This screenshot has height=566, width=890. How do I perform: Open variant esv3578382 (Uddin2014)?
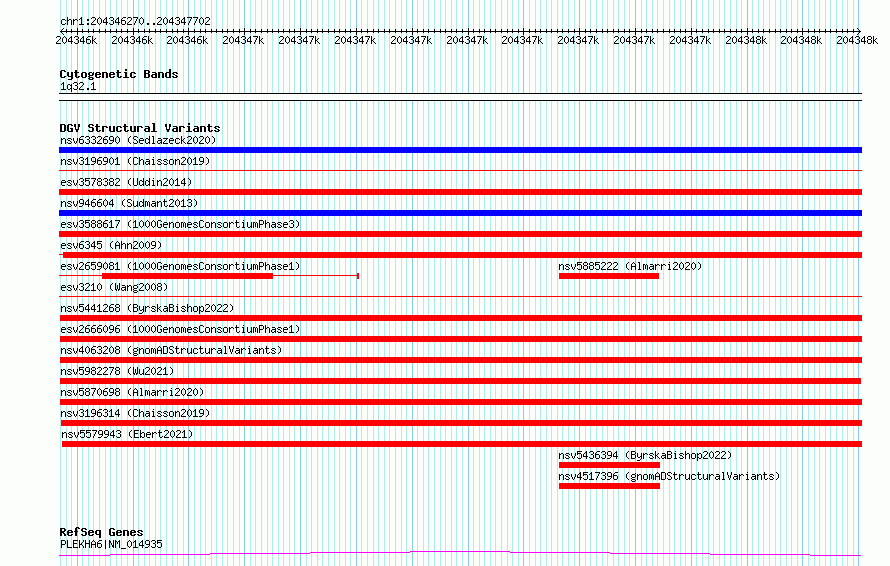(x=126, y=182)
